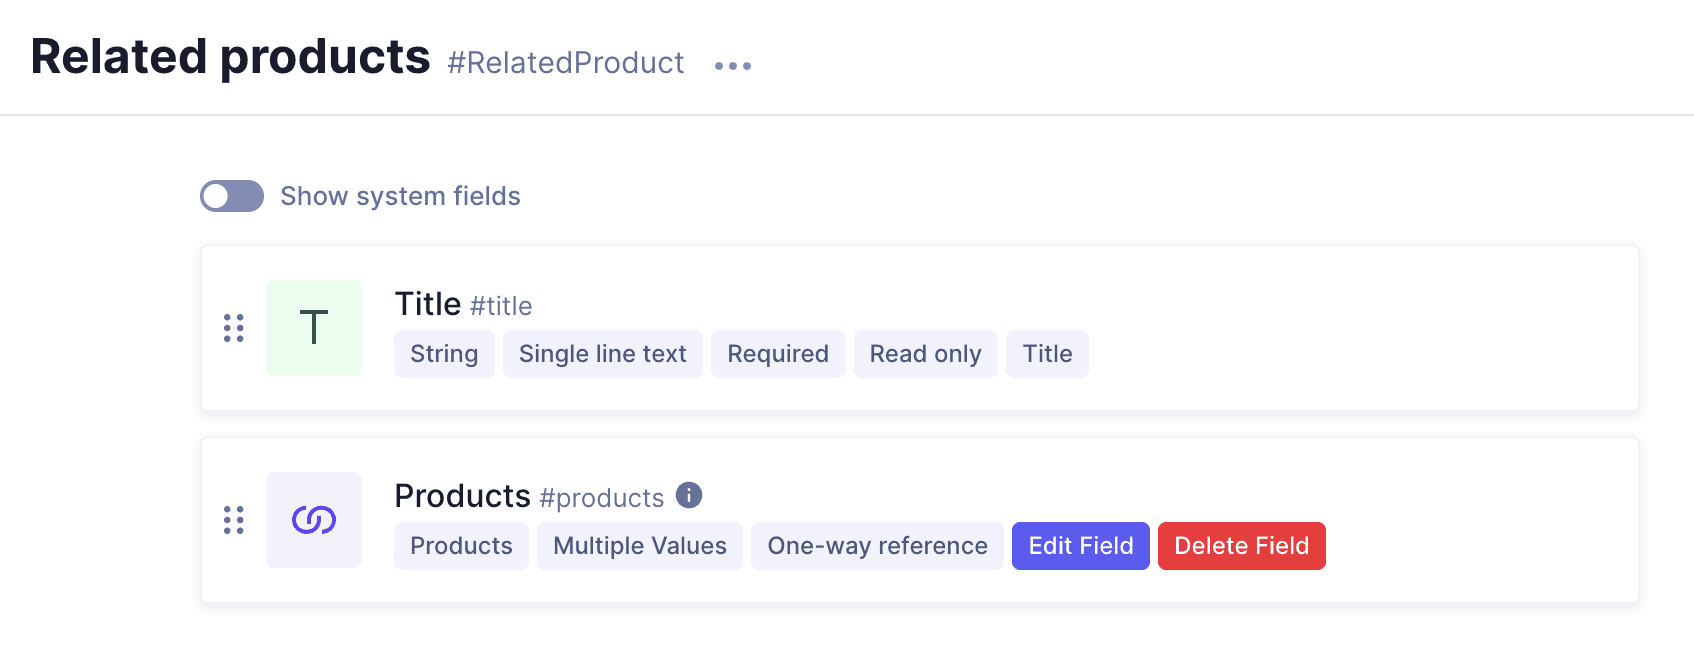This screenshot has height=654, width=1694.
Task: Click Delete Field button
Action: point(1241,546)
